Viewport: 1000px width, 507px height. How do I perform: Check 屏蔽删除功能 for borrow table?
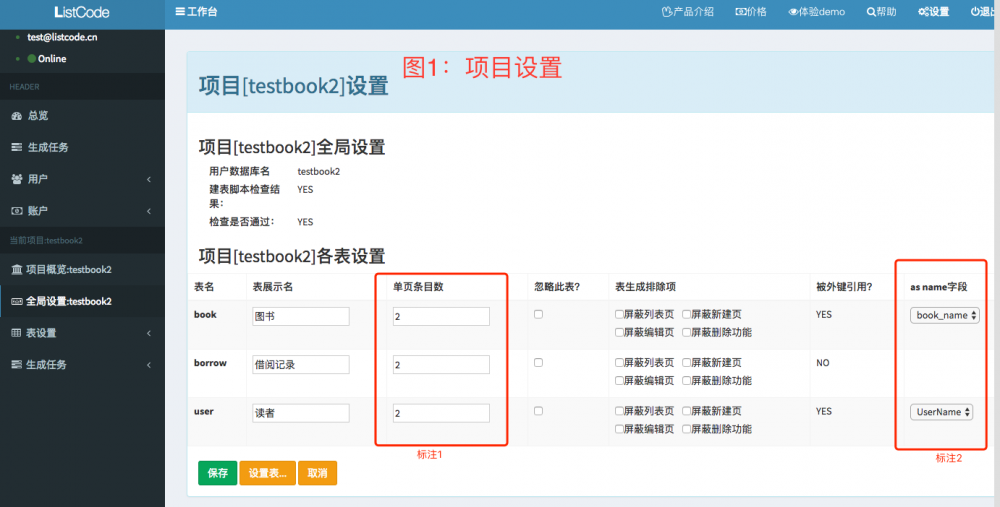686,381
